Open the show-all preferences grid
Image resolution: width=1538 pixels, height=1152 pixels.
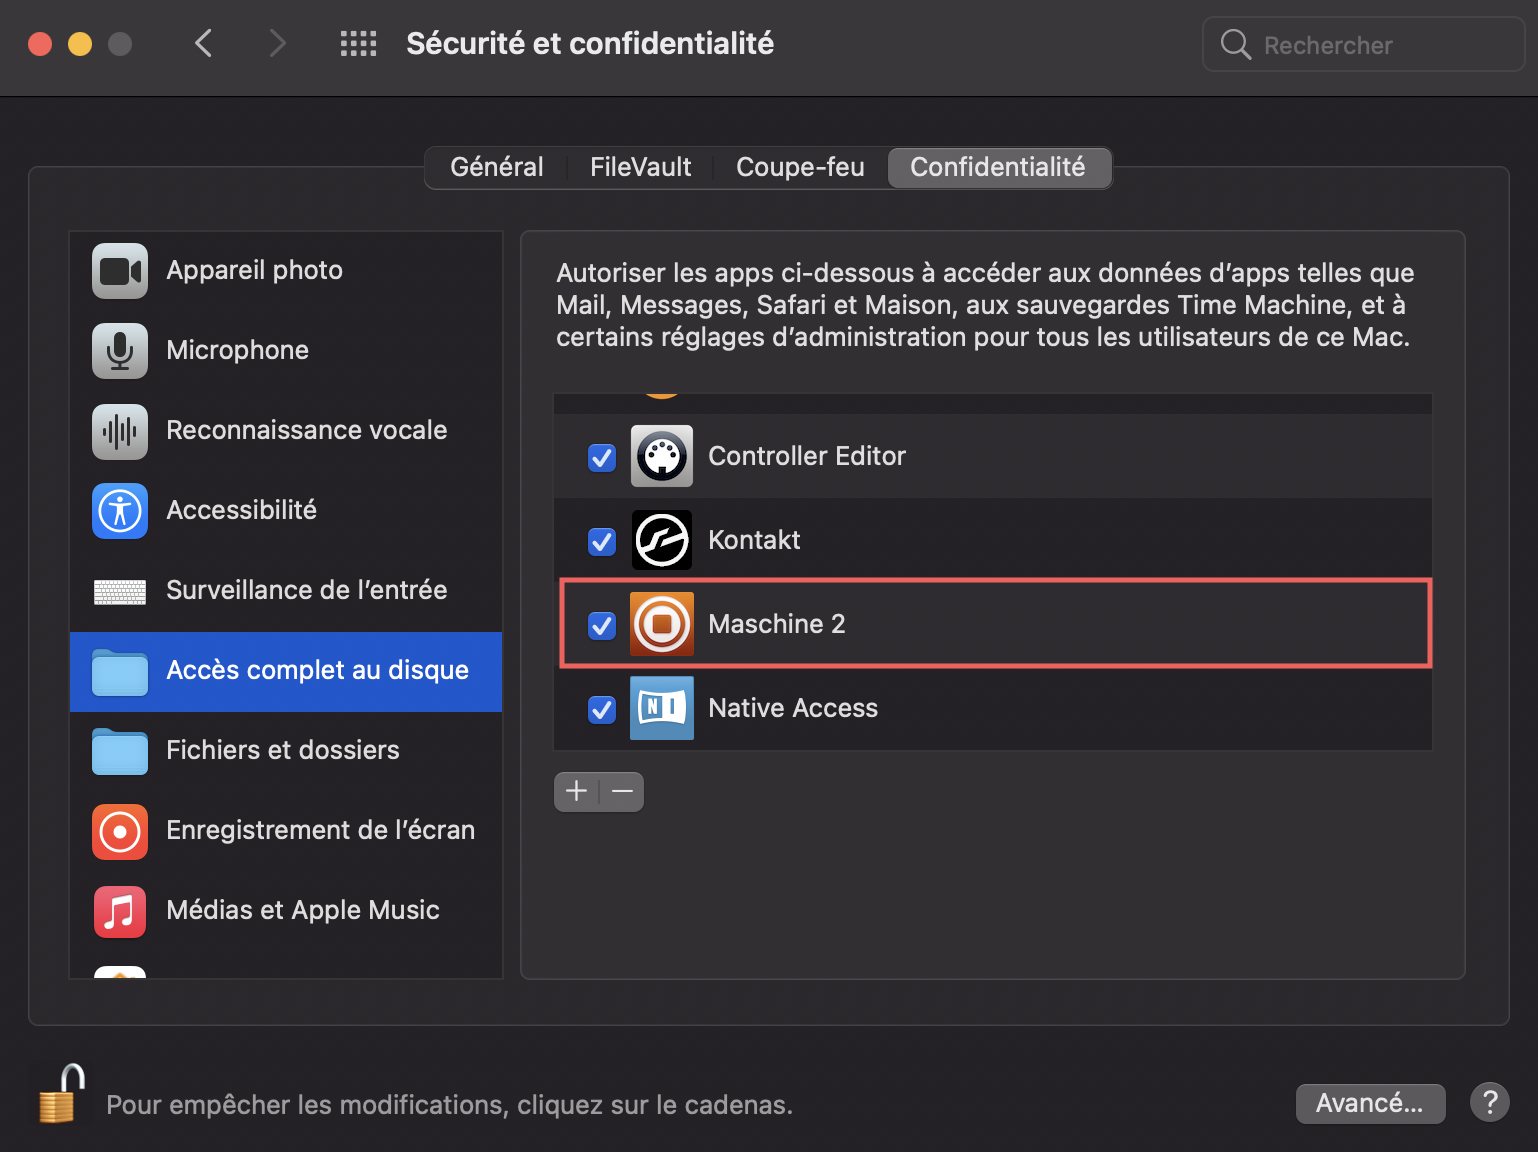(x=358, y=44)
